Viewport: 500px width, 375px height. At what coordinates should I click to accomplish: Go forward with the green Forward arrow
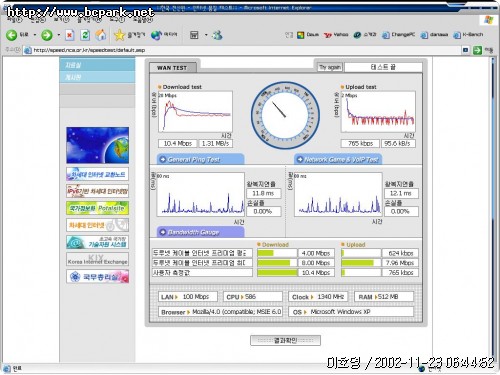47,35
